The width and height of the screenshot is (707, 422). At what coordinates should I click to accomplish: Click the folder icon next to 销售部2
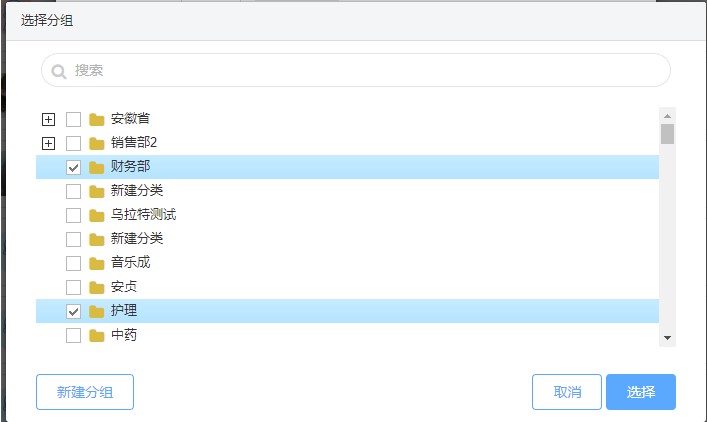(97, 143)
